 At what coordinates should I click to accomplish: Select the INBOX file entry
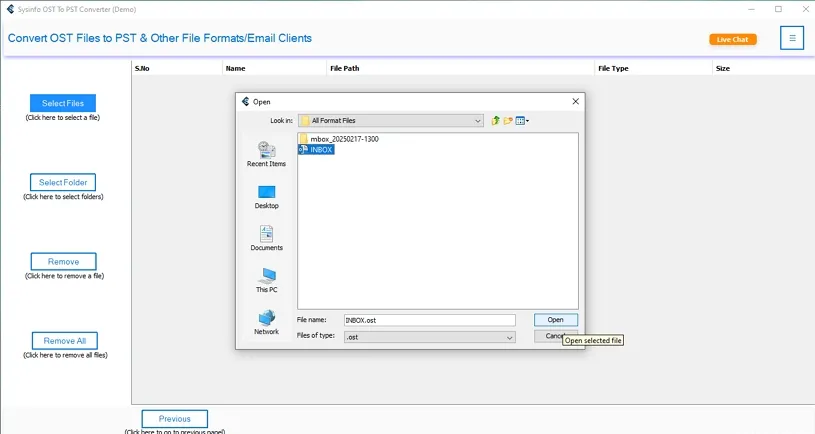(x=316, y=150)
